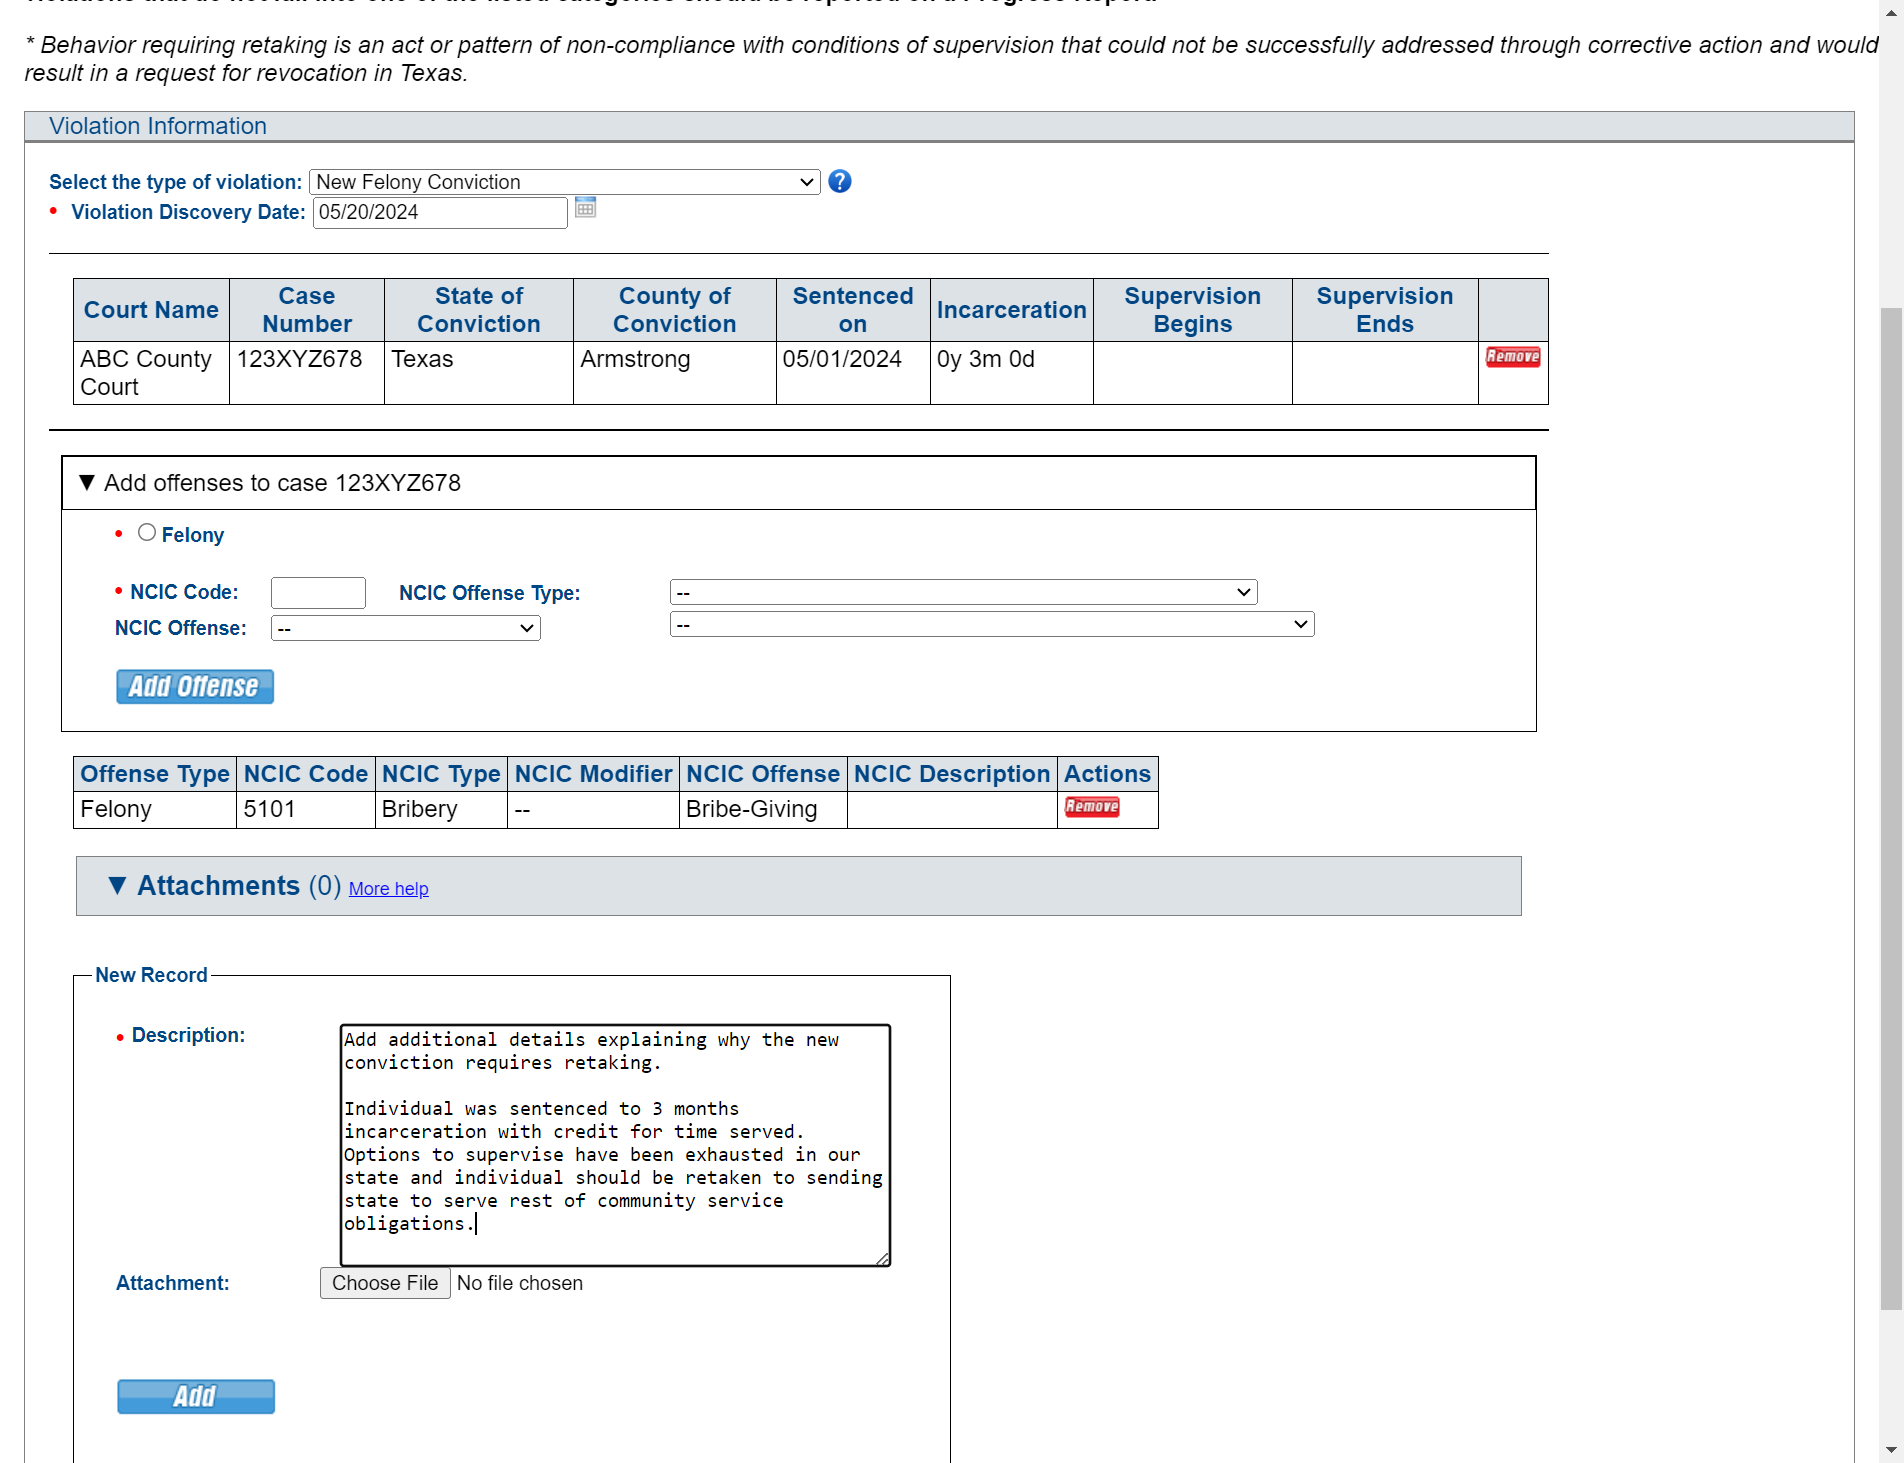Click the Add Offense button
The height and width of the screenshot is (1463, 1904).
coord(195,687)
